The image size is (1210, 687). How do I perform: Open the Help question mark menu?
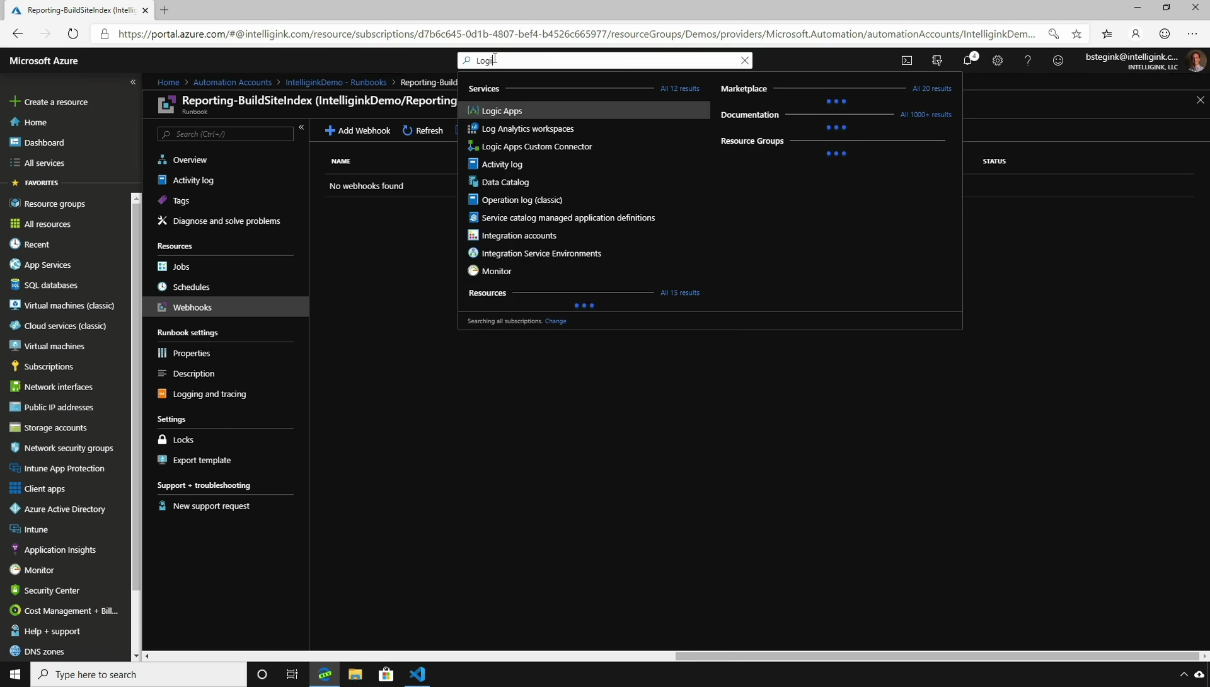[1028, 60]
